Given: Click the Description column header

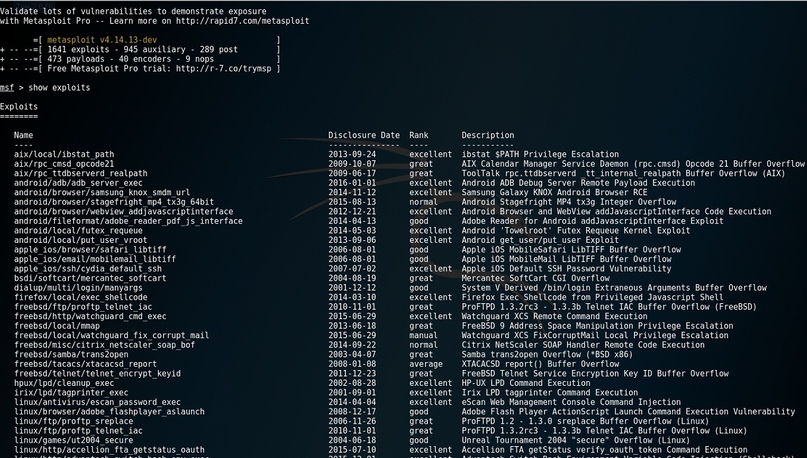Looking at the screenshot, I should [x=488, y=135].
